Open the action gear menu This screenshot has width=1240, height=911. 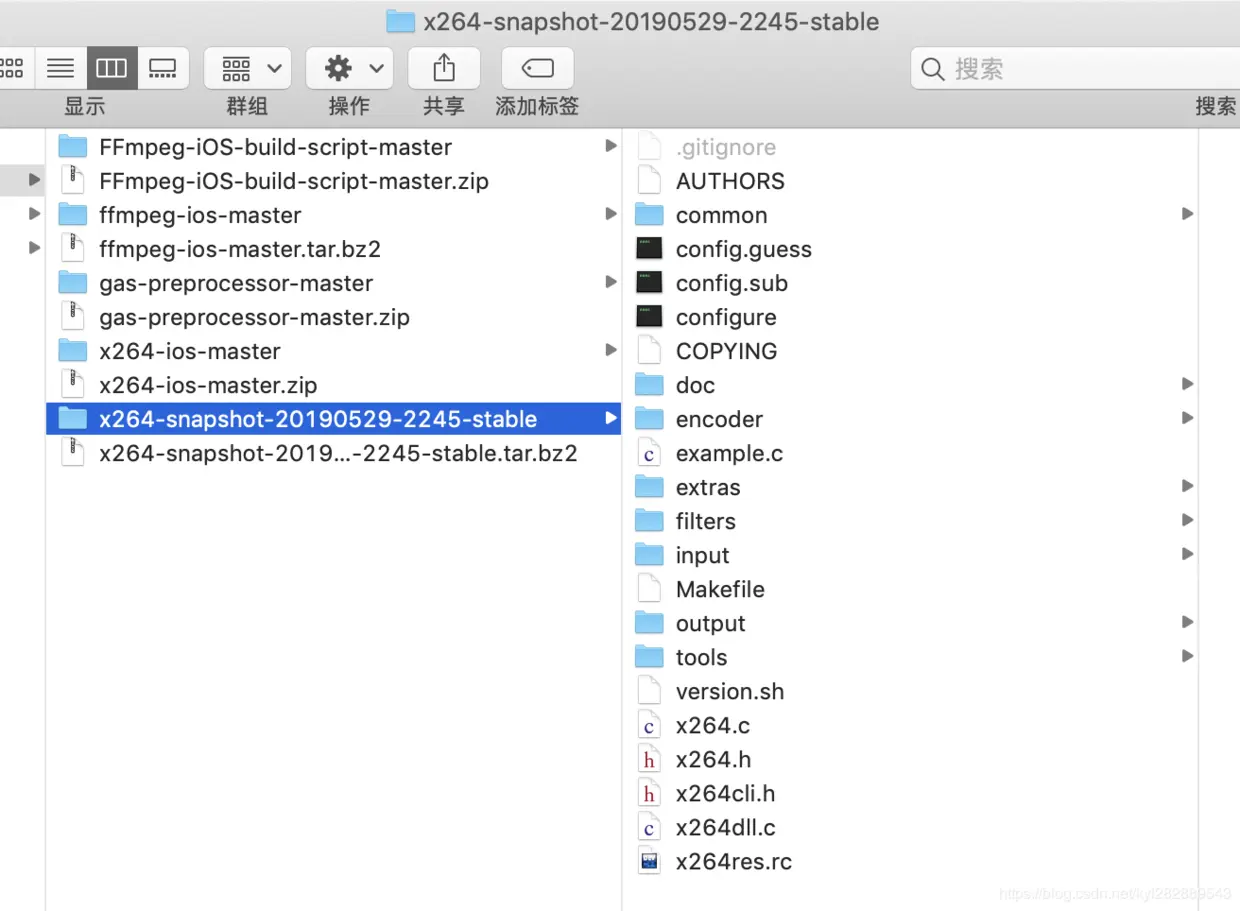point(349,68)
